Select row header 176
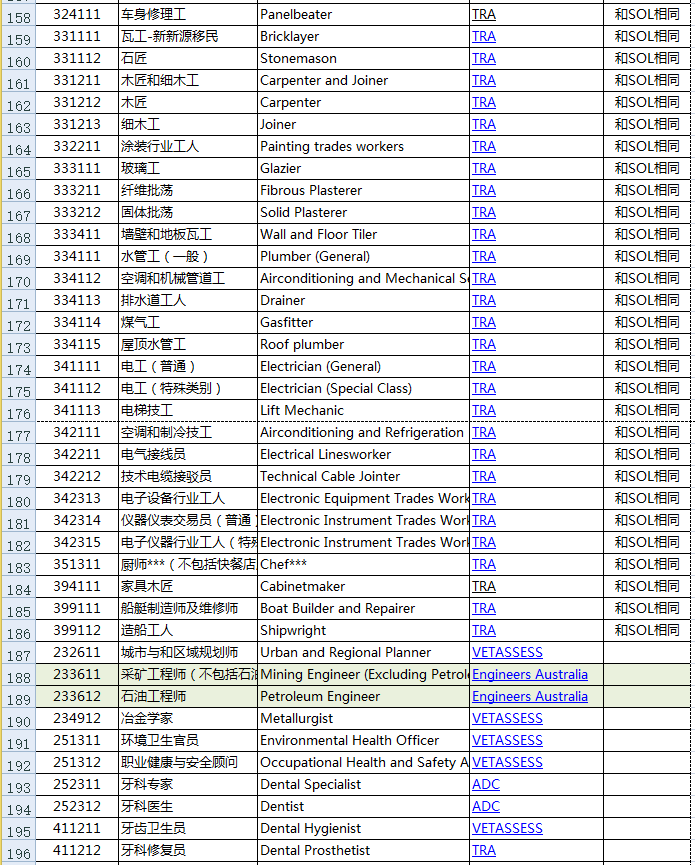This screenshot has width=695, height=865. point(19,412)
